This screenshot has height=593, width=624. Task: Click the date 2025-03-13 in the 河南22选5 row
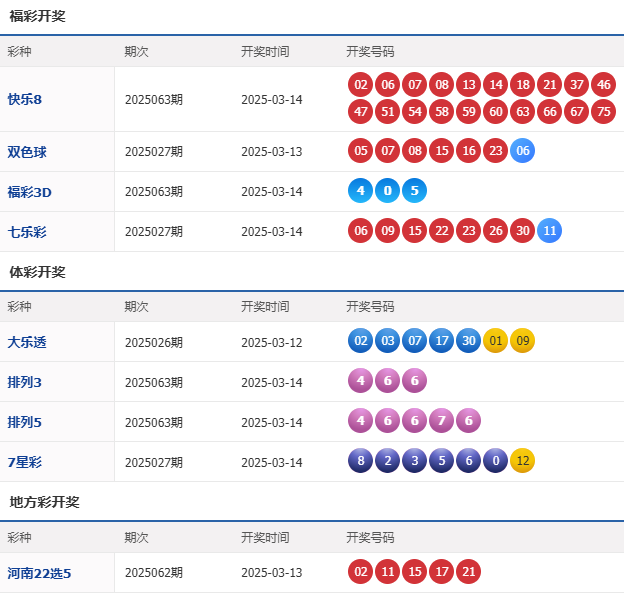272,573
